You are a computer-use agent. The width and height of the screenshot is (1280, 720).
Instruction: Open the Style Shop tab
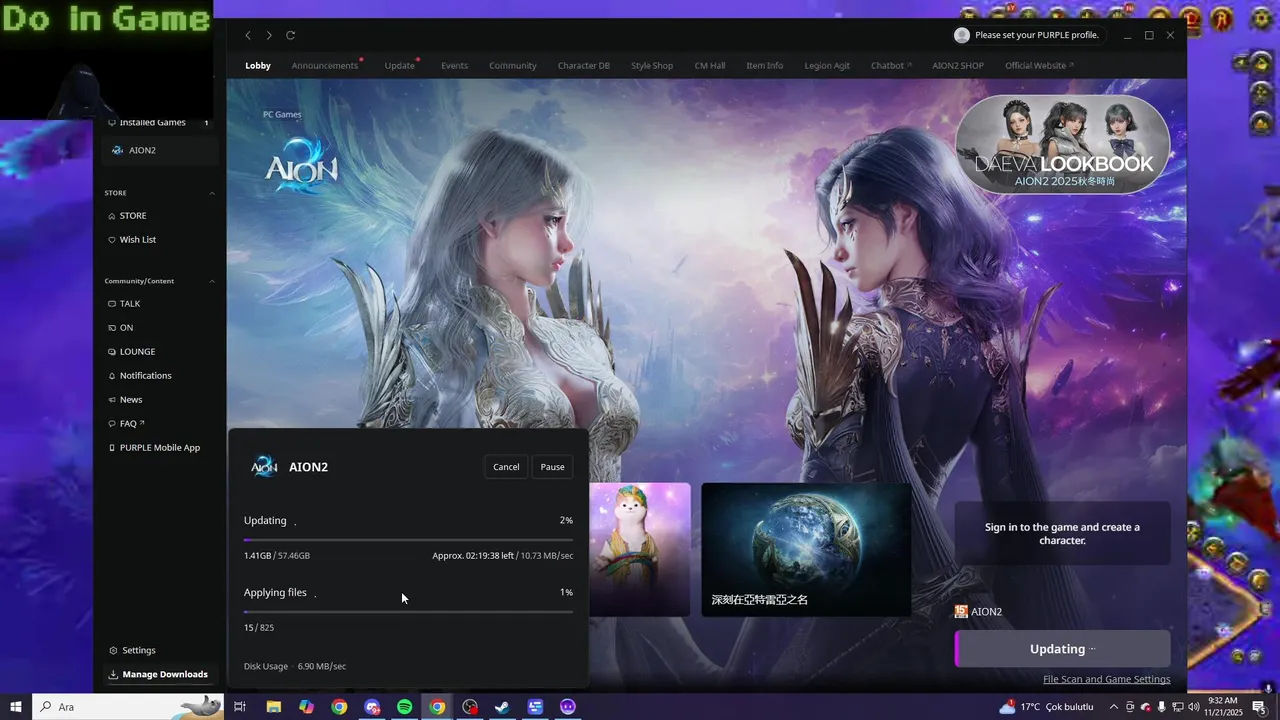pyautogui.click(x=652, y=66)
